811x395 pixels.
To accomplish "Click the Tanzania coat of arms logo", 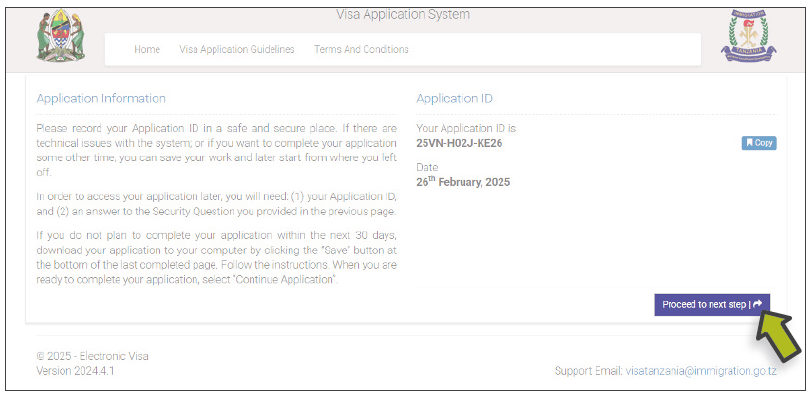I will pyautogui.click(x=61, y=35).
